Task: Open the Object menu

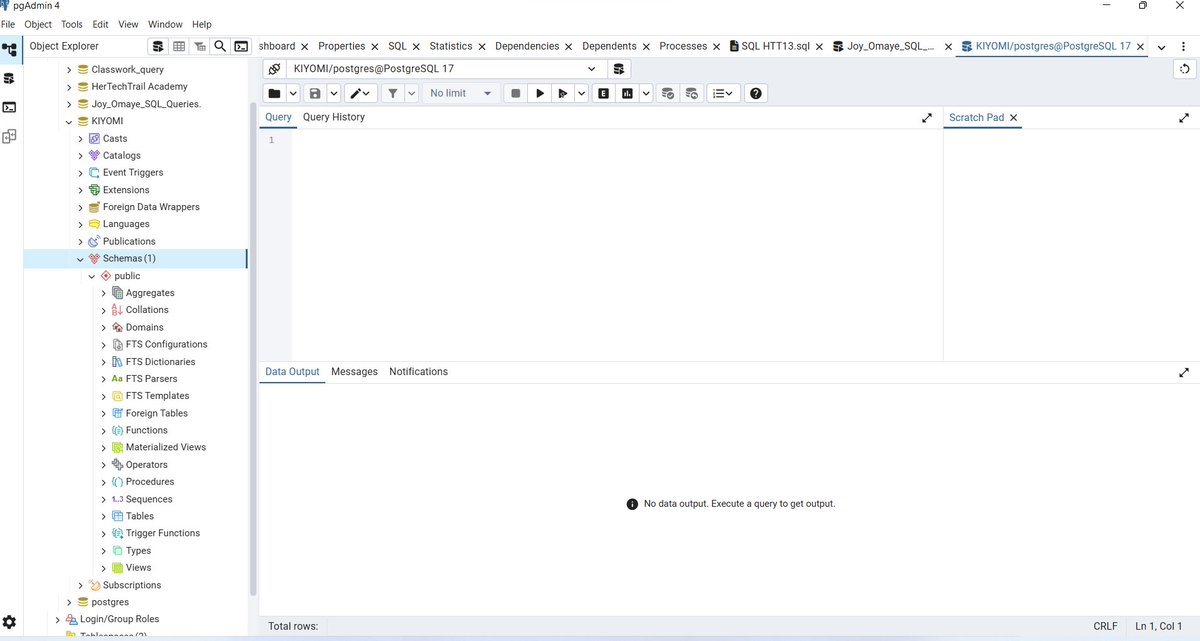Action: [x=38, y=24]
